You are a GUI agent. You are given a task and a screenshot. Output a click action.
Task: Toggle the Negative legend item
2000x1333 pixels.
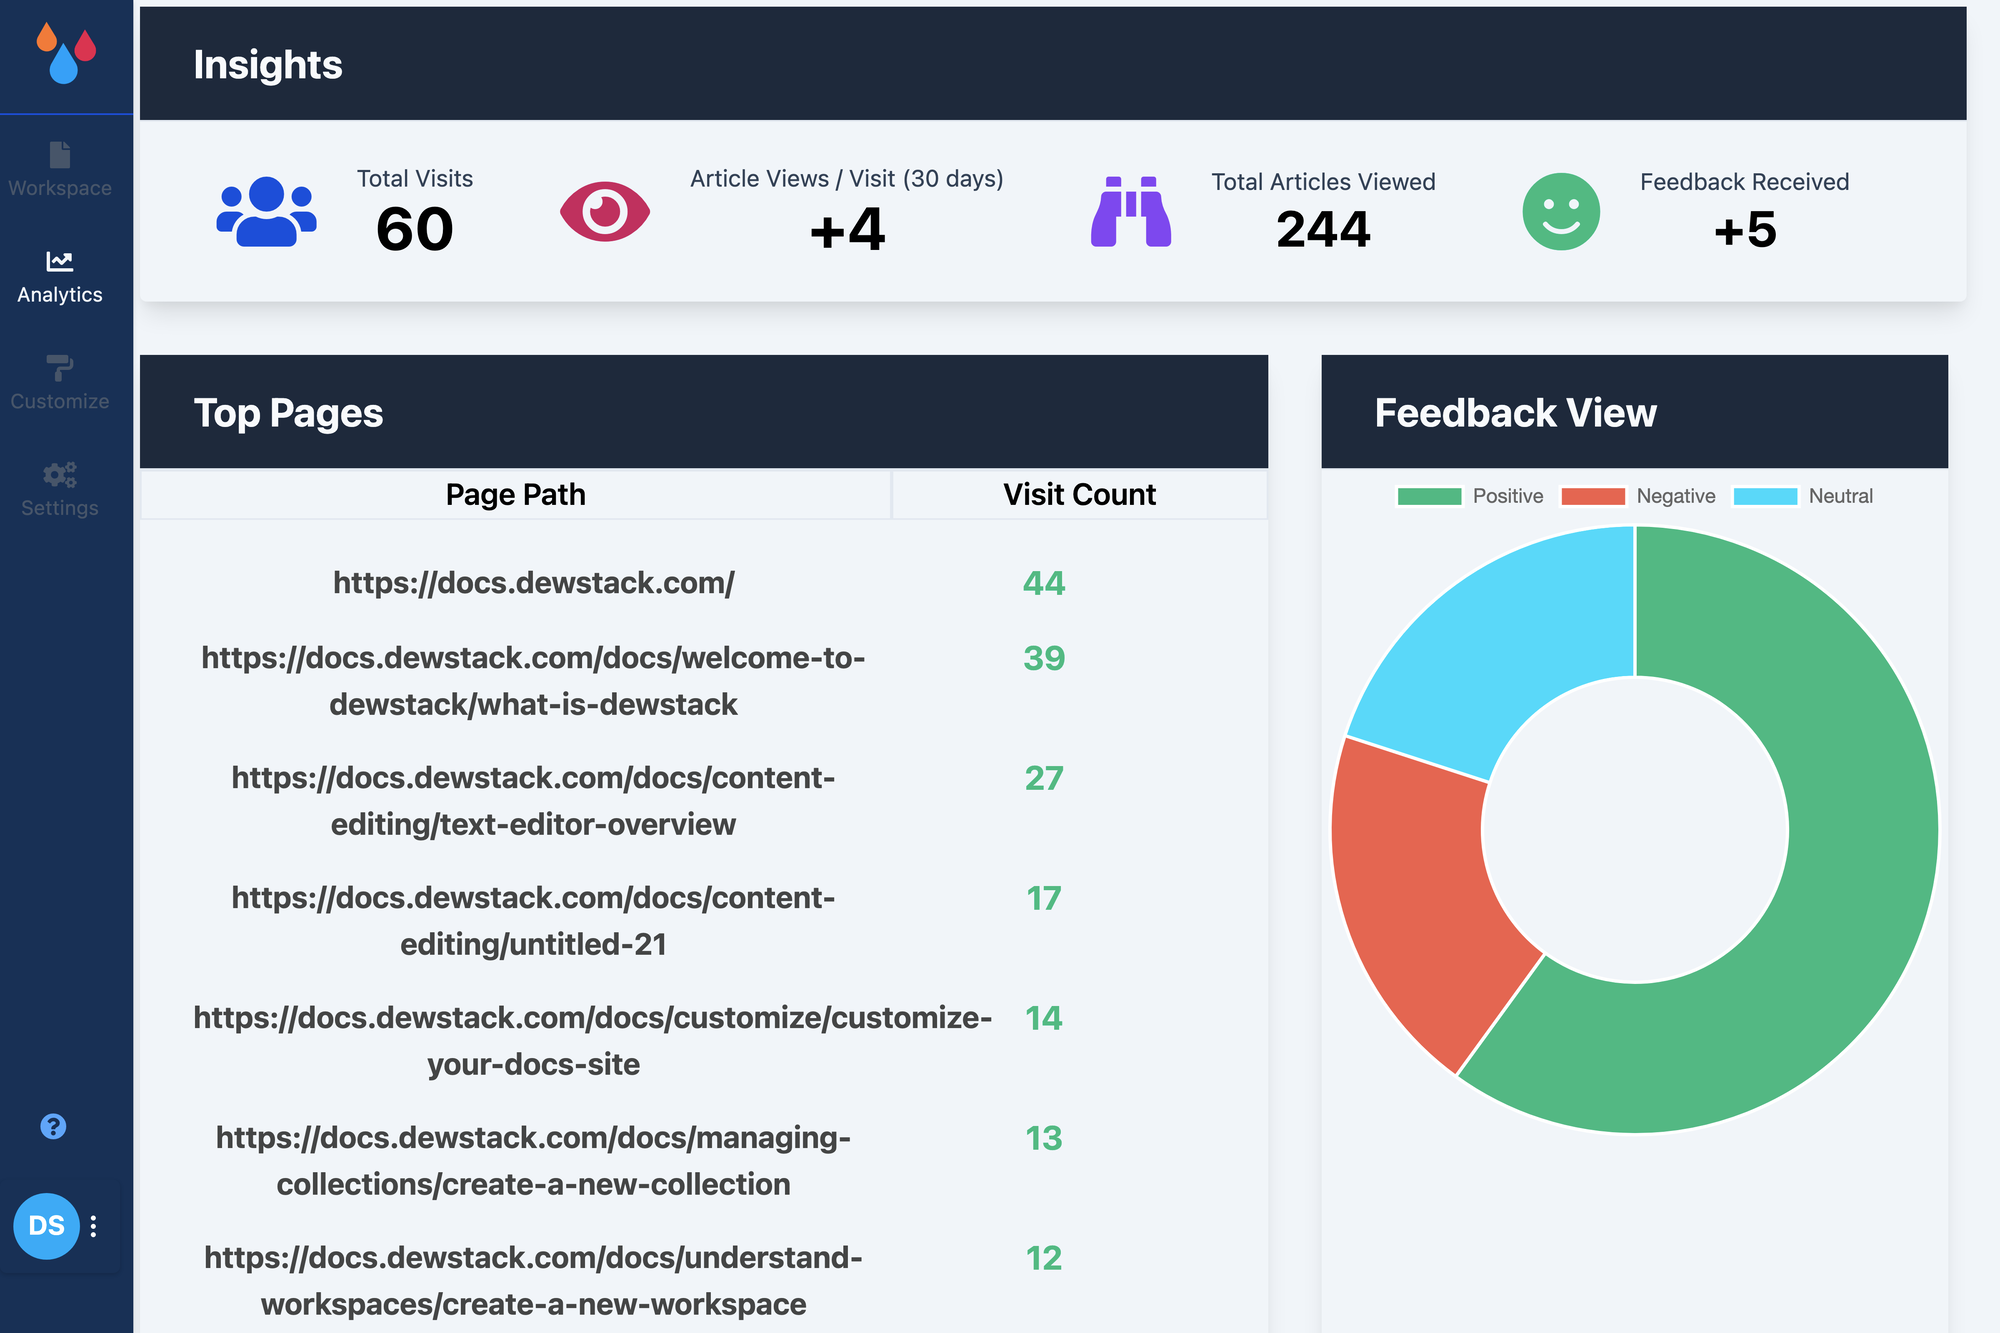pyautogui.click(x=1638, y=496)
